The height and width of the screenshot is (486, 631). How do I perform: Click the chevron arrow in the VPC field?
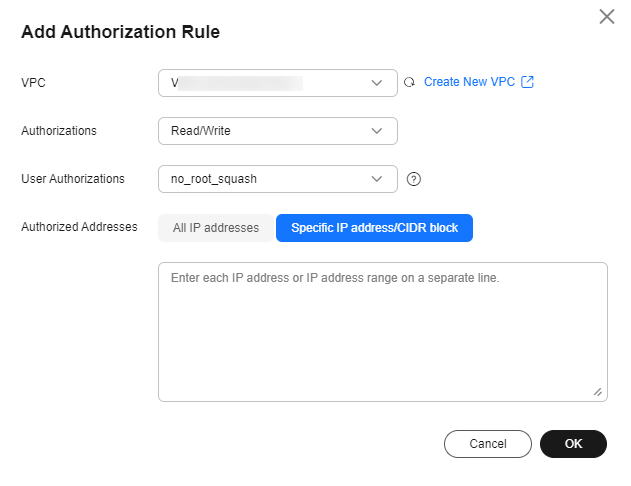[x=377, y=83]
